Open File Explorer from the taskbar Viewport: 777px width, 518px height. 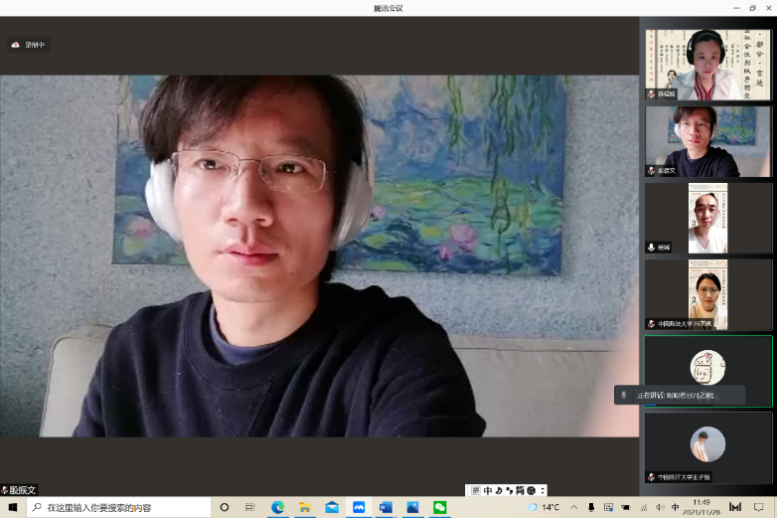[305, 508]
